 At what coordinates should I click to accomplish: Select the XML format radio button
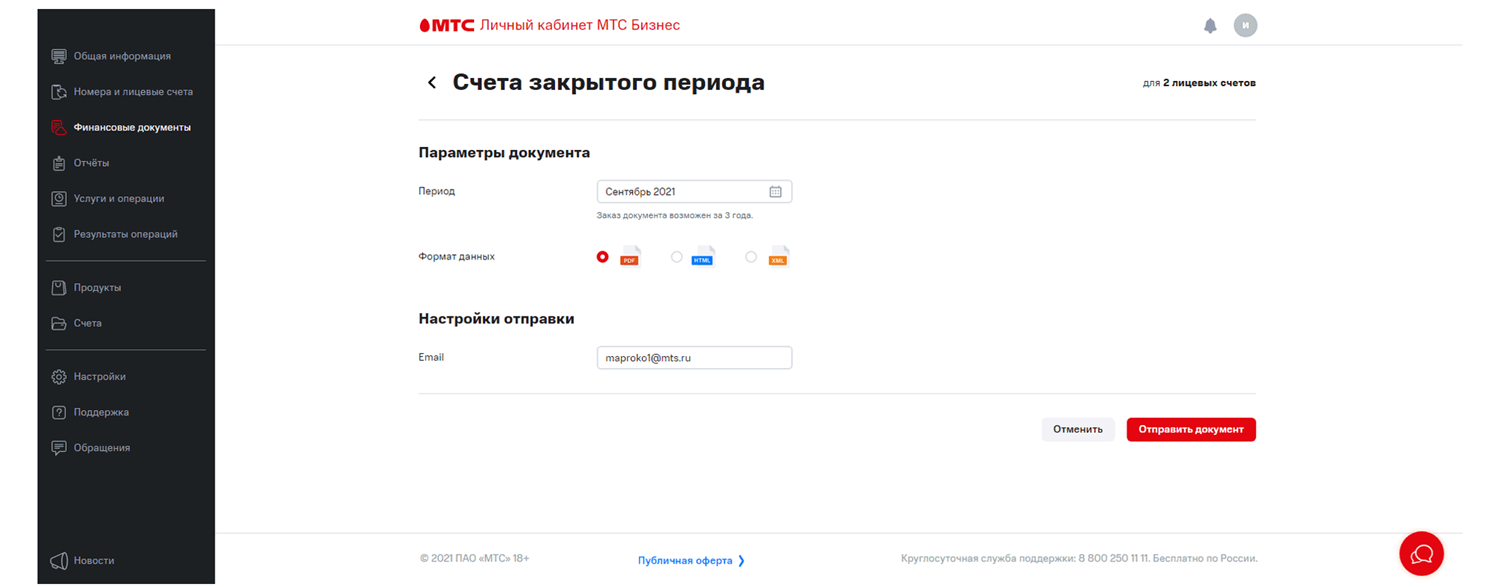pyautogui.click(x=751, y=257)
